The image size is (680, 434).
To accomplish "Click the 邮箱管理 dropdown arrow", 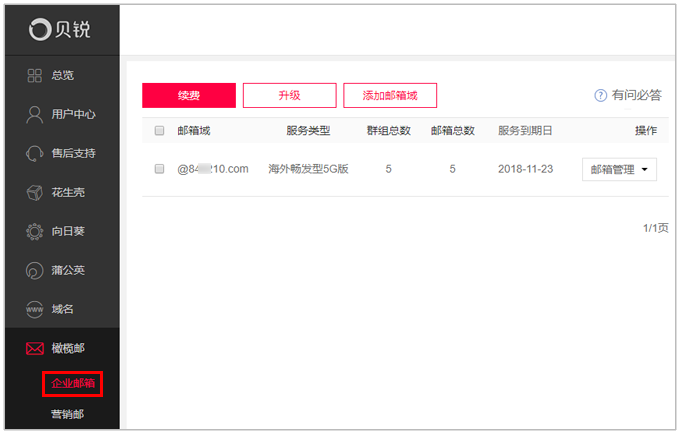I will click(644, 170).
